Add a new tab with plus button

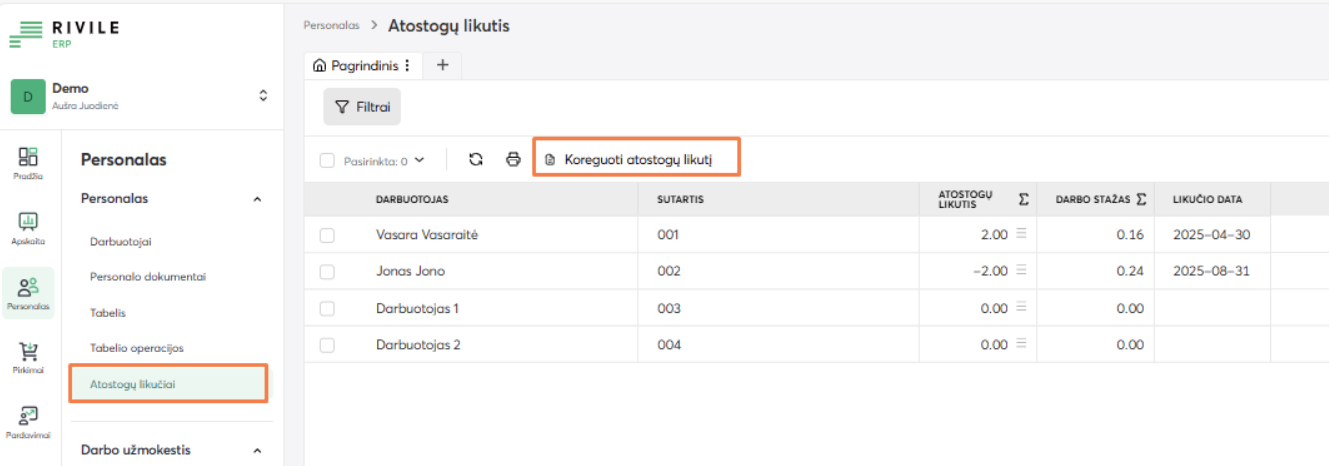pos(442,65)
